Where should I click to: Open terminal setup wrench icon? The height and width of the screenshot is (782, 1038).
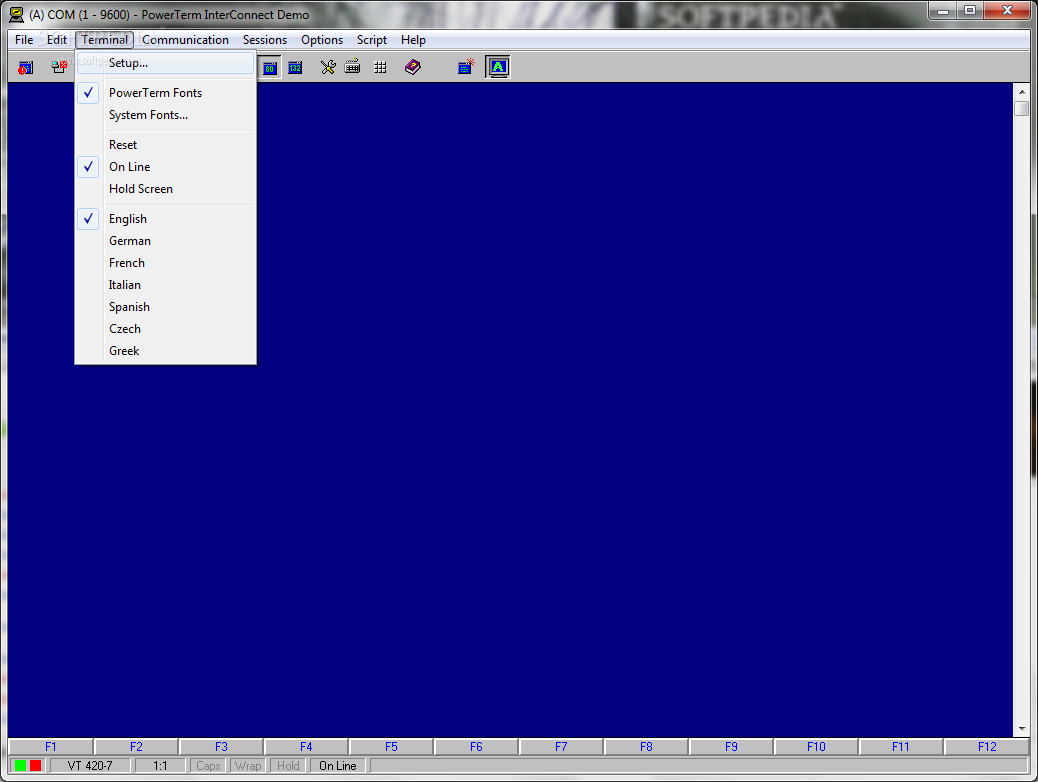coord(328,67)
